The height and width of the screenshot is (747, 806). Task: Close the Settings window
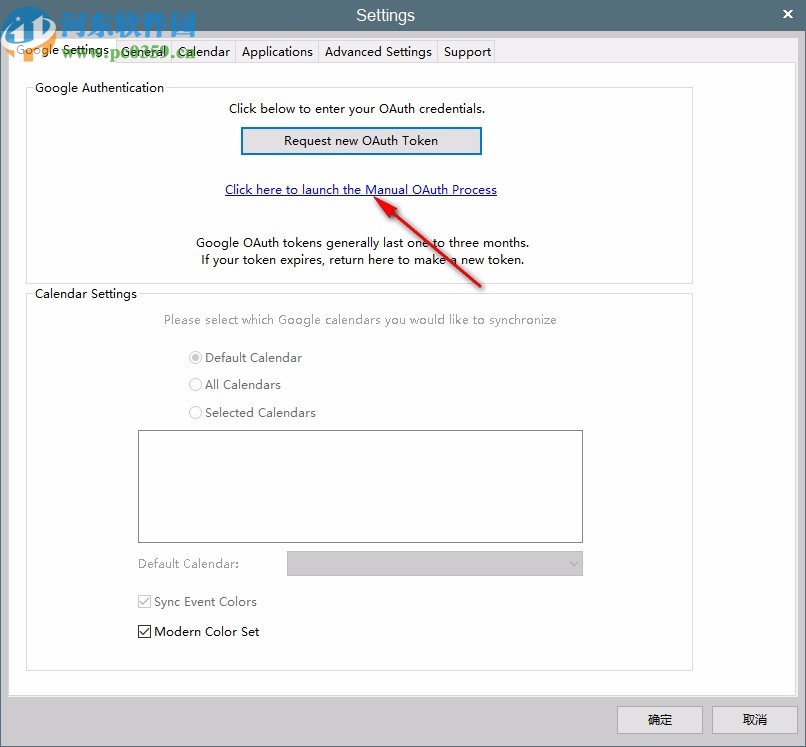pyautogui.click(x=788, y=14)
